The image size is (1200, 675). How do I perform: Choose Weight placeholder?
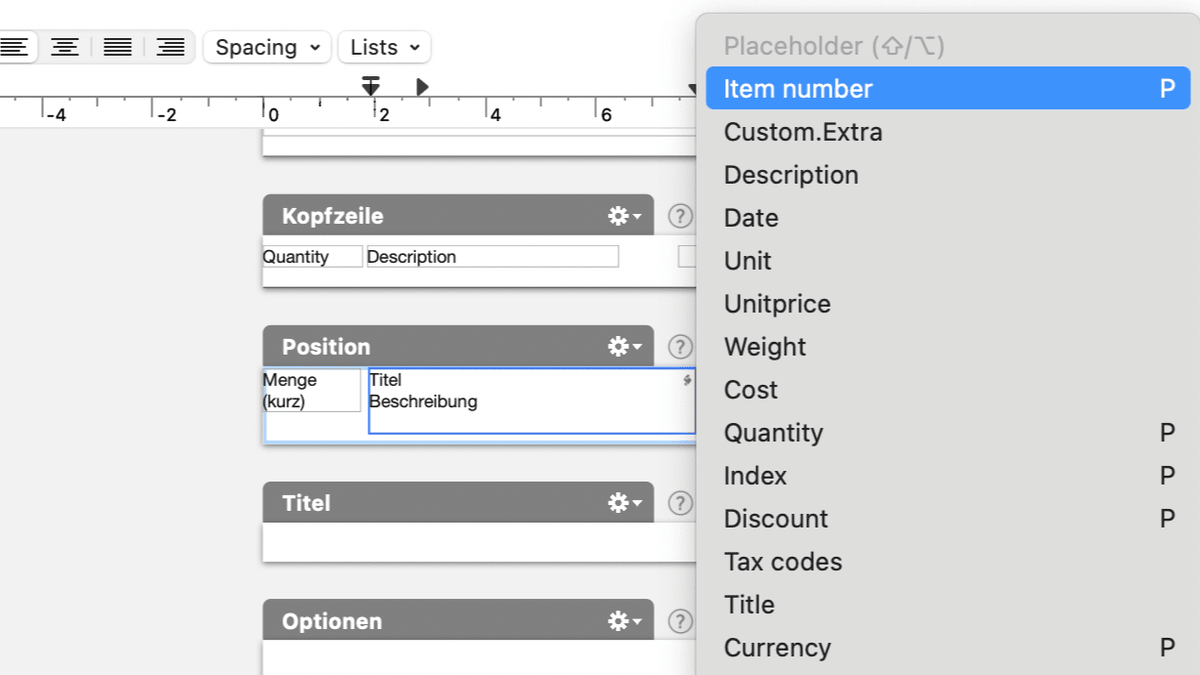pos(948,347)
